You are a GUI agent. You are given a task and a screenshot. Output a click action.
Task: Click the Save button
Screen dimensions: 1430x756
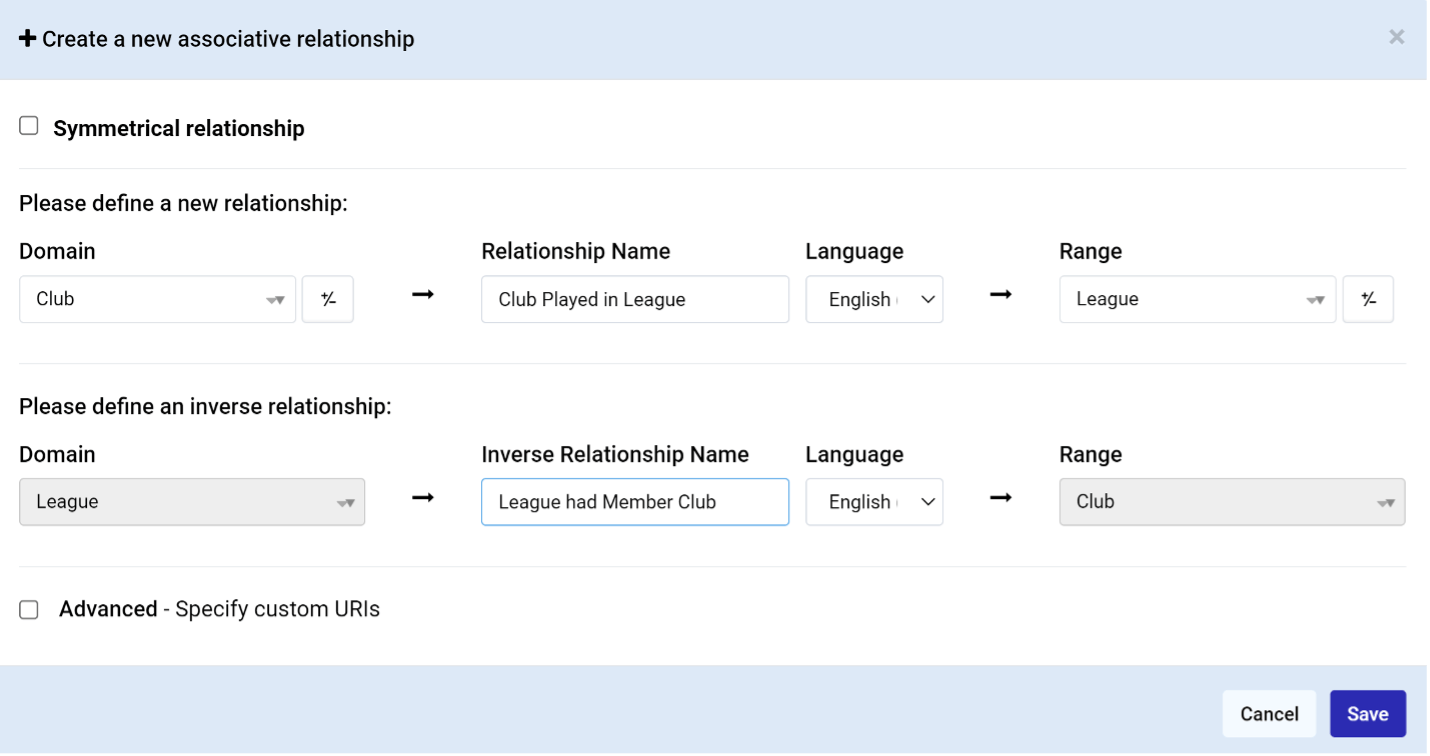click(x=1368, y=713)
